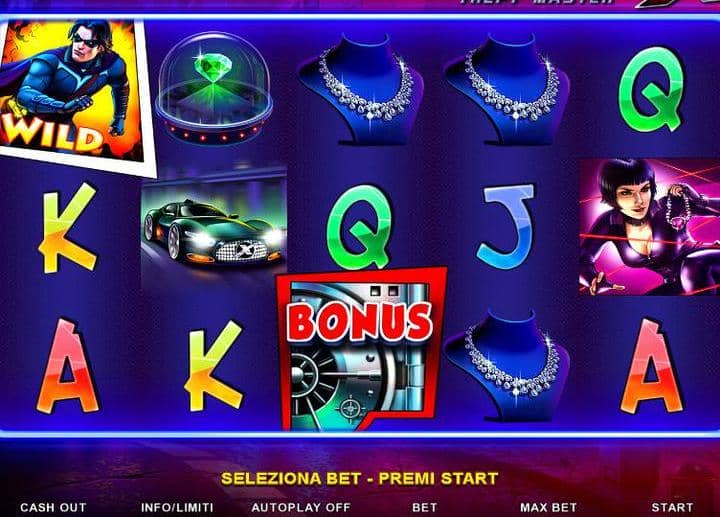Select the bottom-left red A symbol
The image size is (720, 517).
pyautogui.click(x=68, y=366)
